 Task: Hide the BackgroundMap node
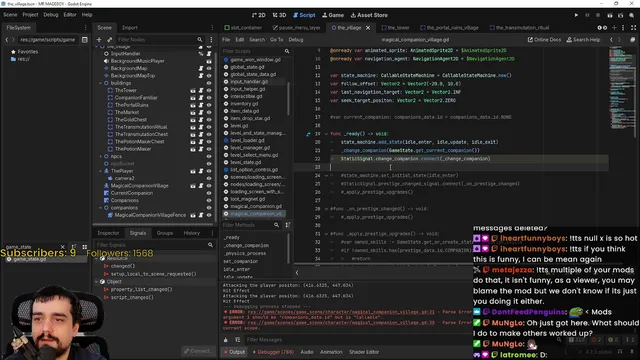pyautogui.click(x=209, y=68)
